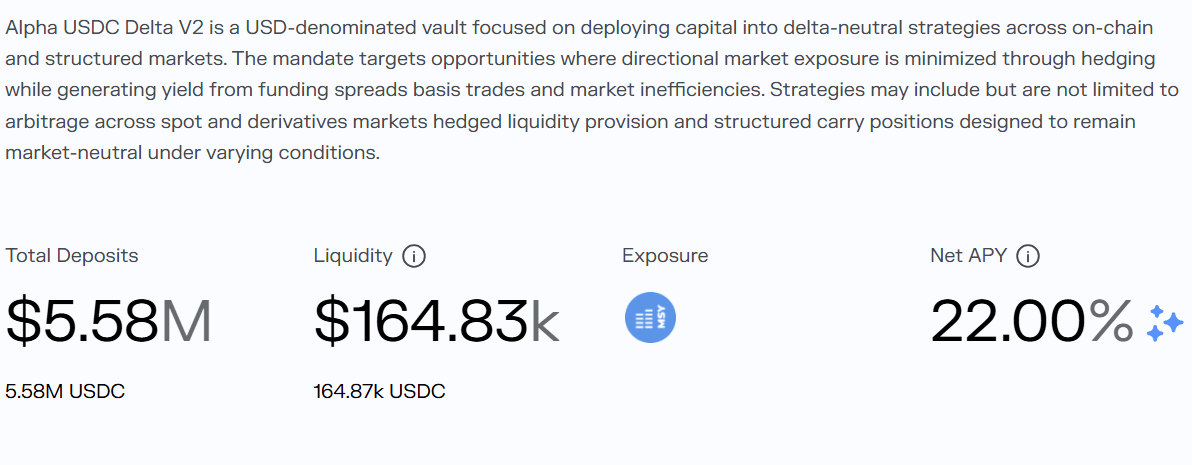Click the 164.87k USDC amount
The height and width of the screenshot is (465, 1192).
pos(379,391)
